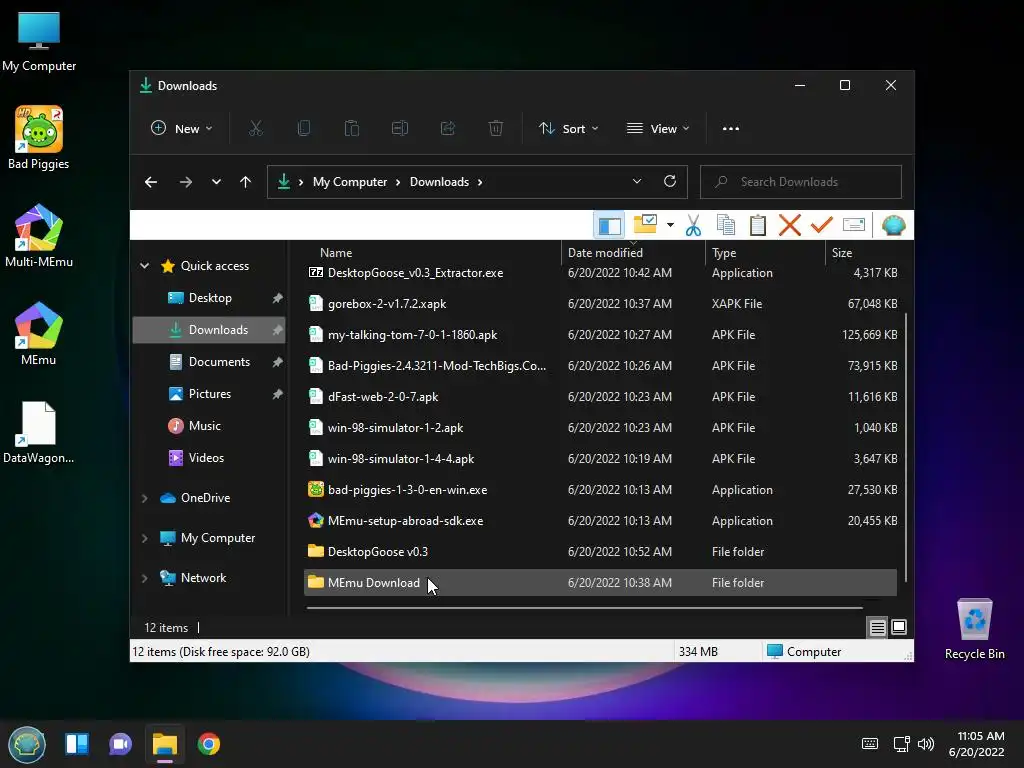Open the dropdown arrow beside the folder options icon
The width and height of the screenshot is (1024, 768).
click(670, 225)
